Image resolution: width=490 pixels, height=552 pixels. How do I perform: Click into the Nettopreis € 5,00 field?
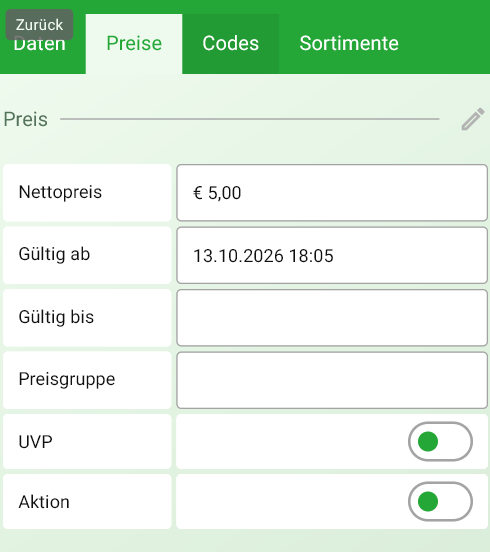pyautogui.click(x=332, y=193)
